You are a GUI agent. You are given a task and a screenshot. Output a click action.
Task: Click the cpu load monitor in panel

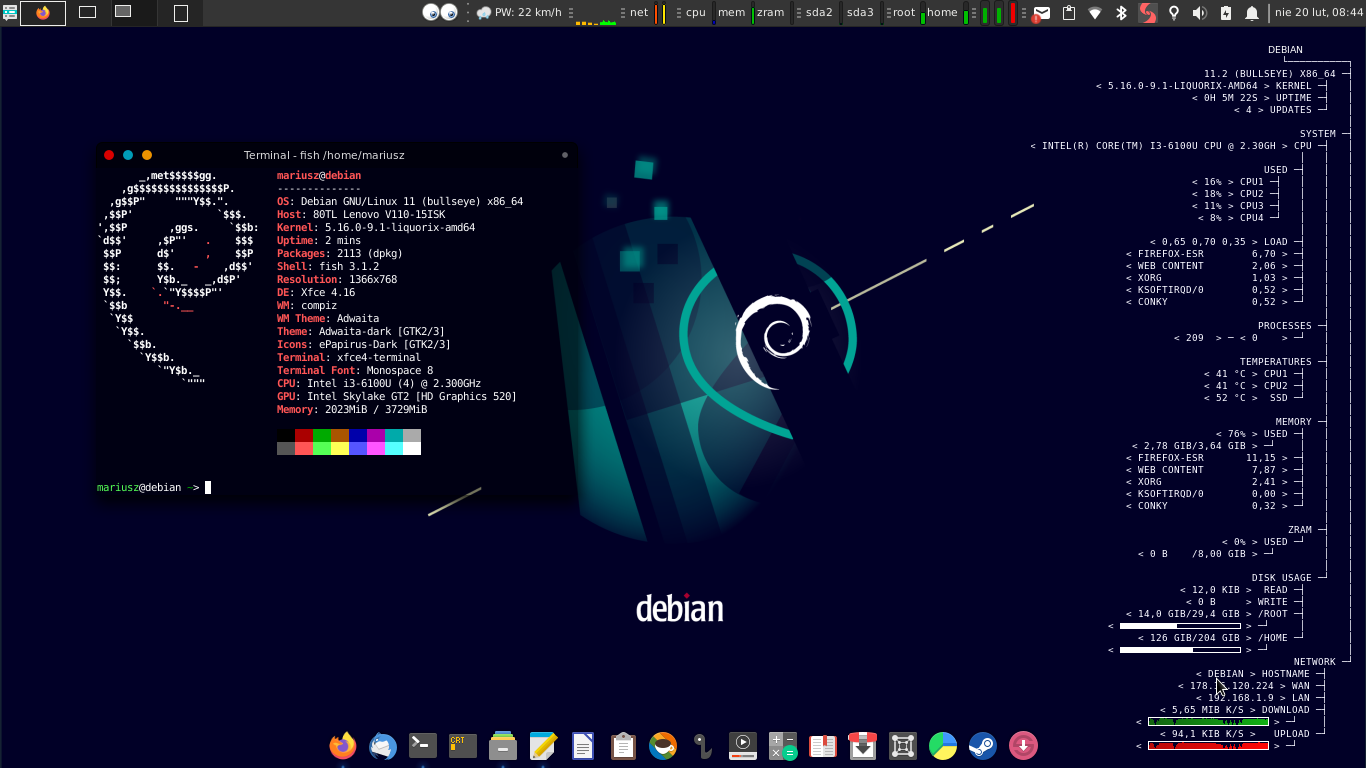point(698,13)
